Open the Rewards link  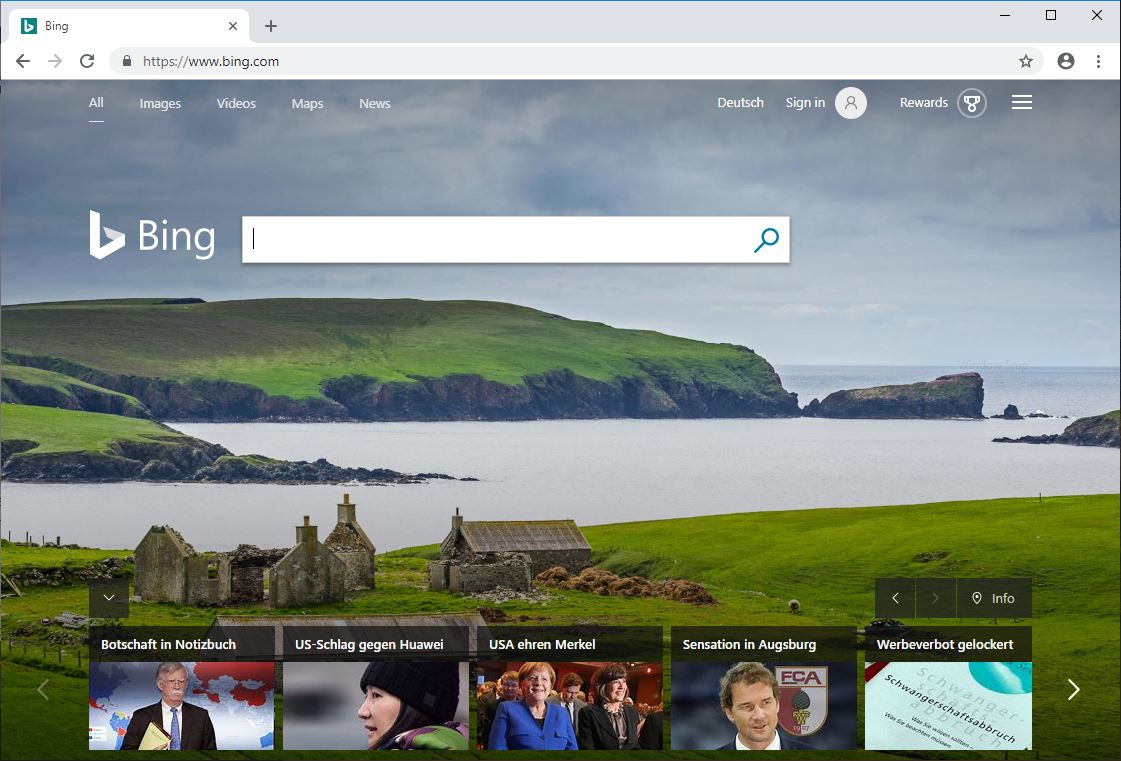click(924, 103)
